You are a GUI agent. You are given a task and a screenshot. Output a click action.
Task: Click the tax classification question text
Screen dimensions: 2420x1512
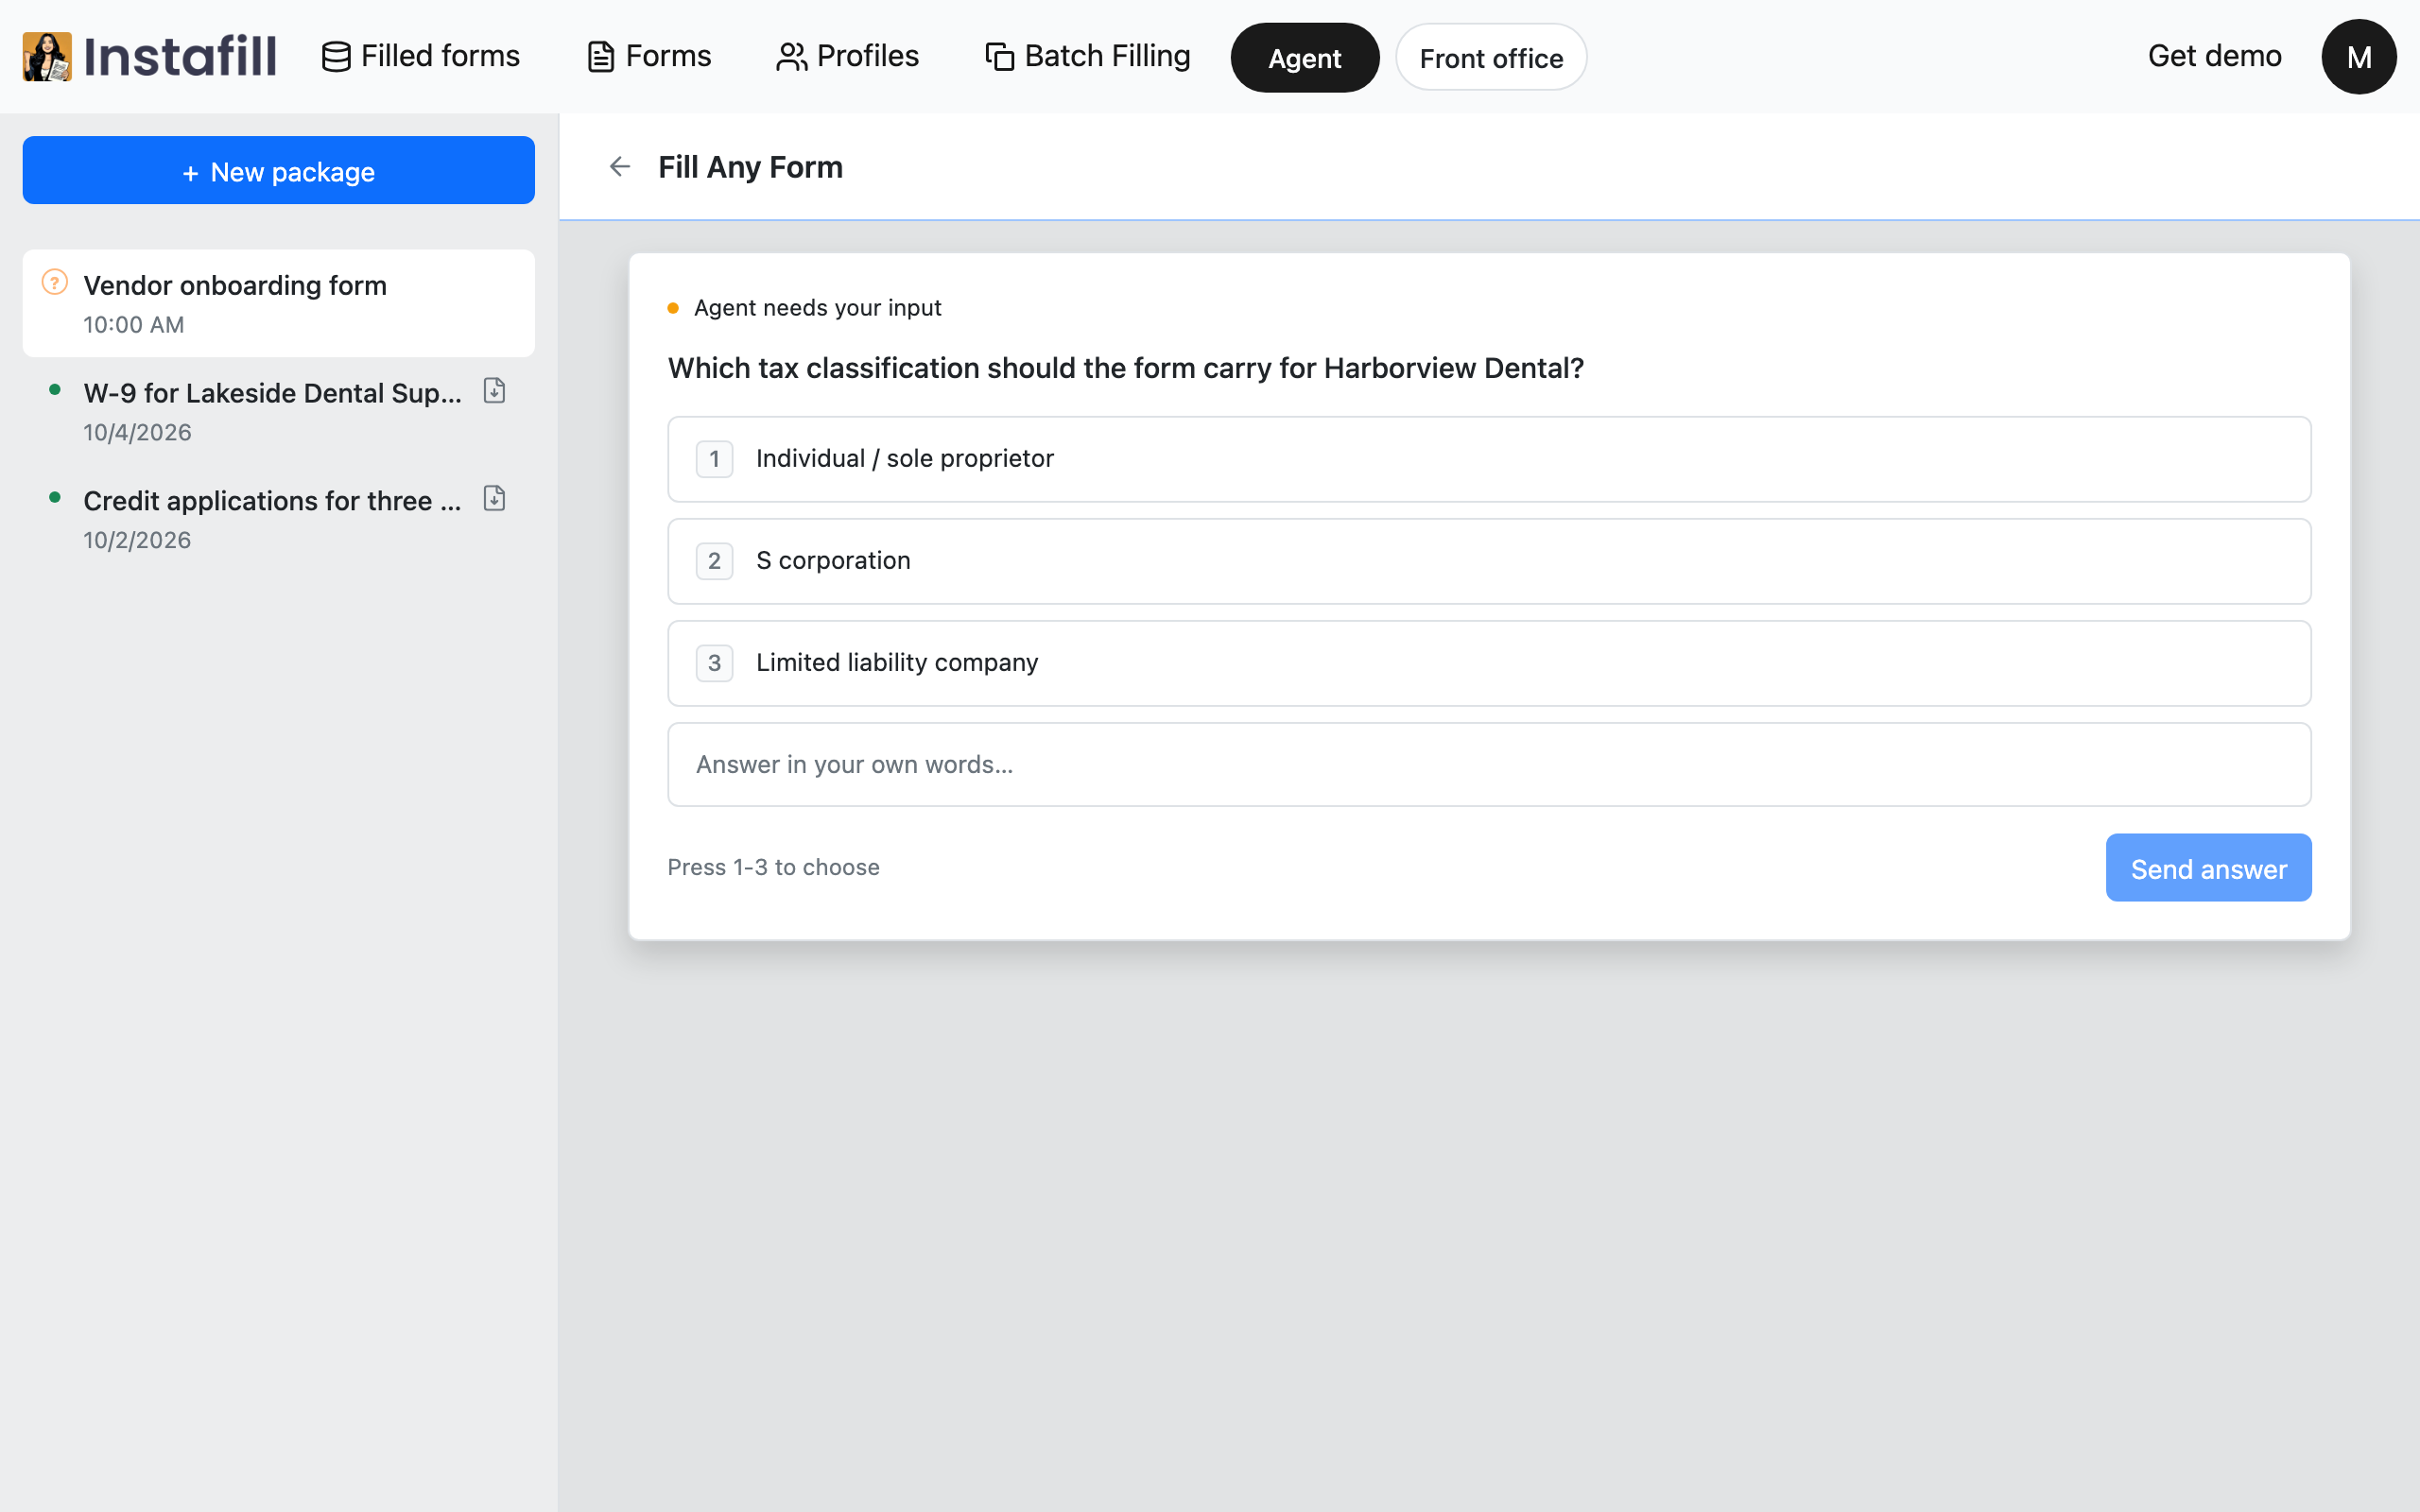pyautogui.click(x=1126, y=368)
